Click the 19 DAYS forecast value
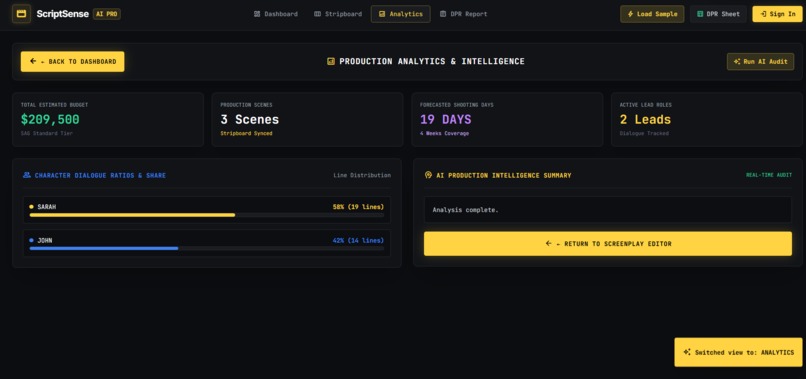This screenshot has width=806, height=379. [x=446, y=120]
